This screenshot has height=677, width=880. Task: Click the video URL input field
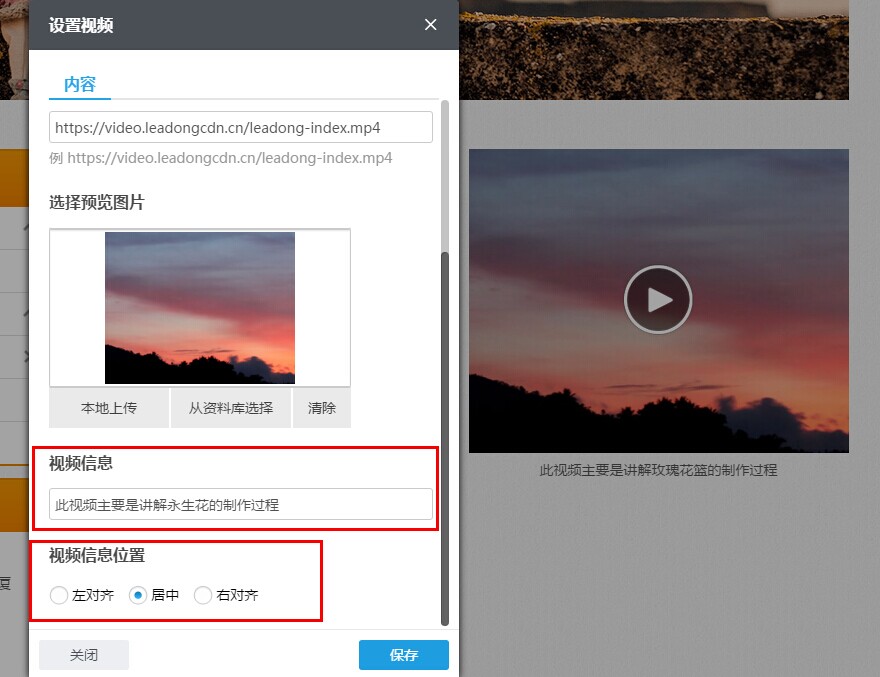(238, 127)
